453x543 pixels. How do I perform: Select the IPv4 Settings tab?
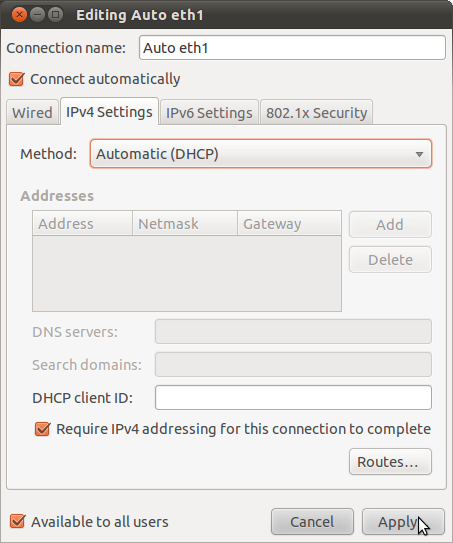[x=109, y=112]
